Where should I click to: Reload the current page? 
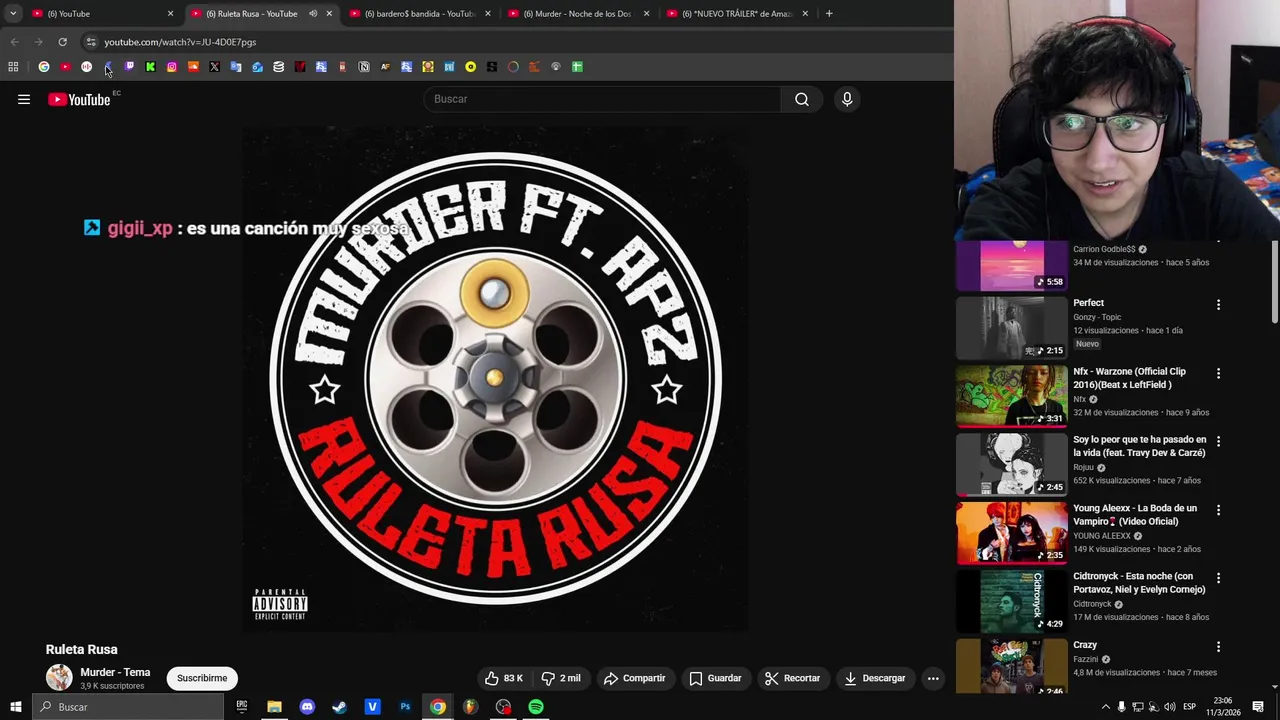[x=62, y=42]
